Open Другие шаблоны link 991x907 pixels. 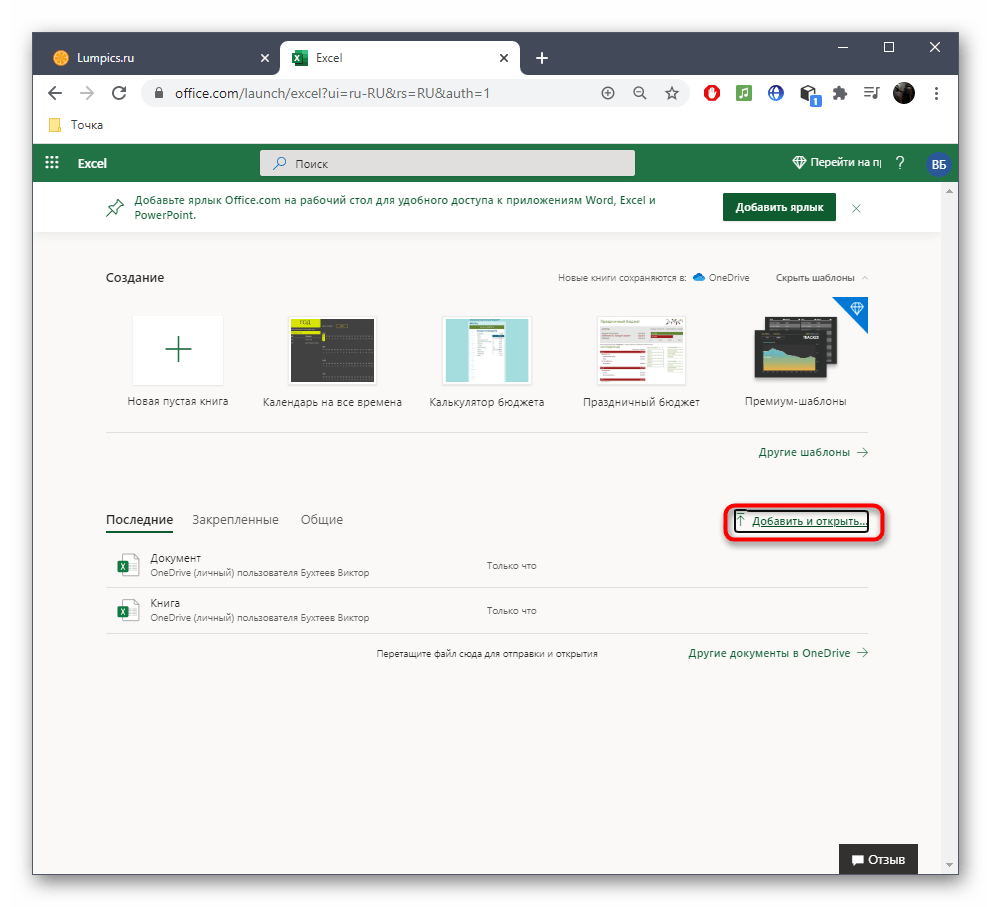[813, 452]
